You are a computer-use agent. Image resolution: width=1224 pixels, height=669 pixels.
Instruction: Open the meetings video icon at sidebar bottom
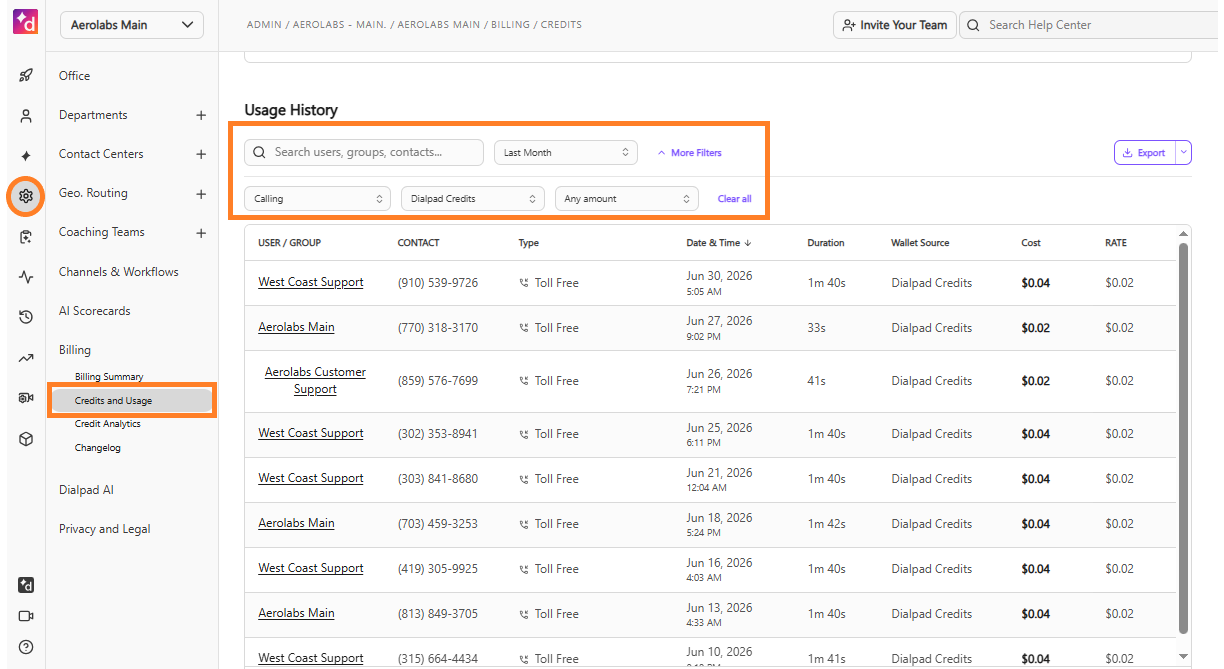click(x=26, y=616)
